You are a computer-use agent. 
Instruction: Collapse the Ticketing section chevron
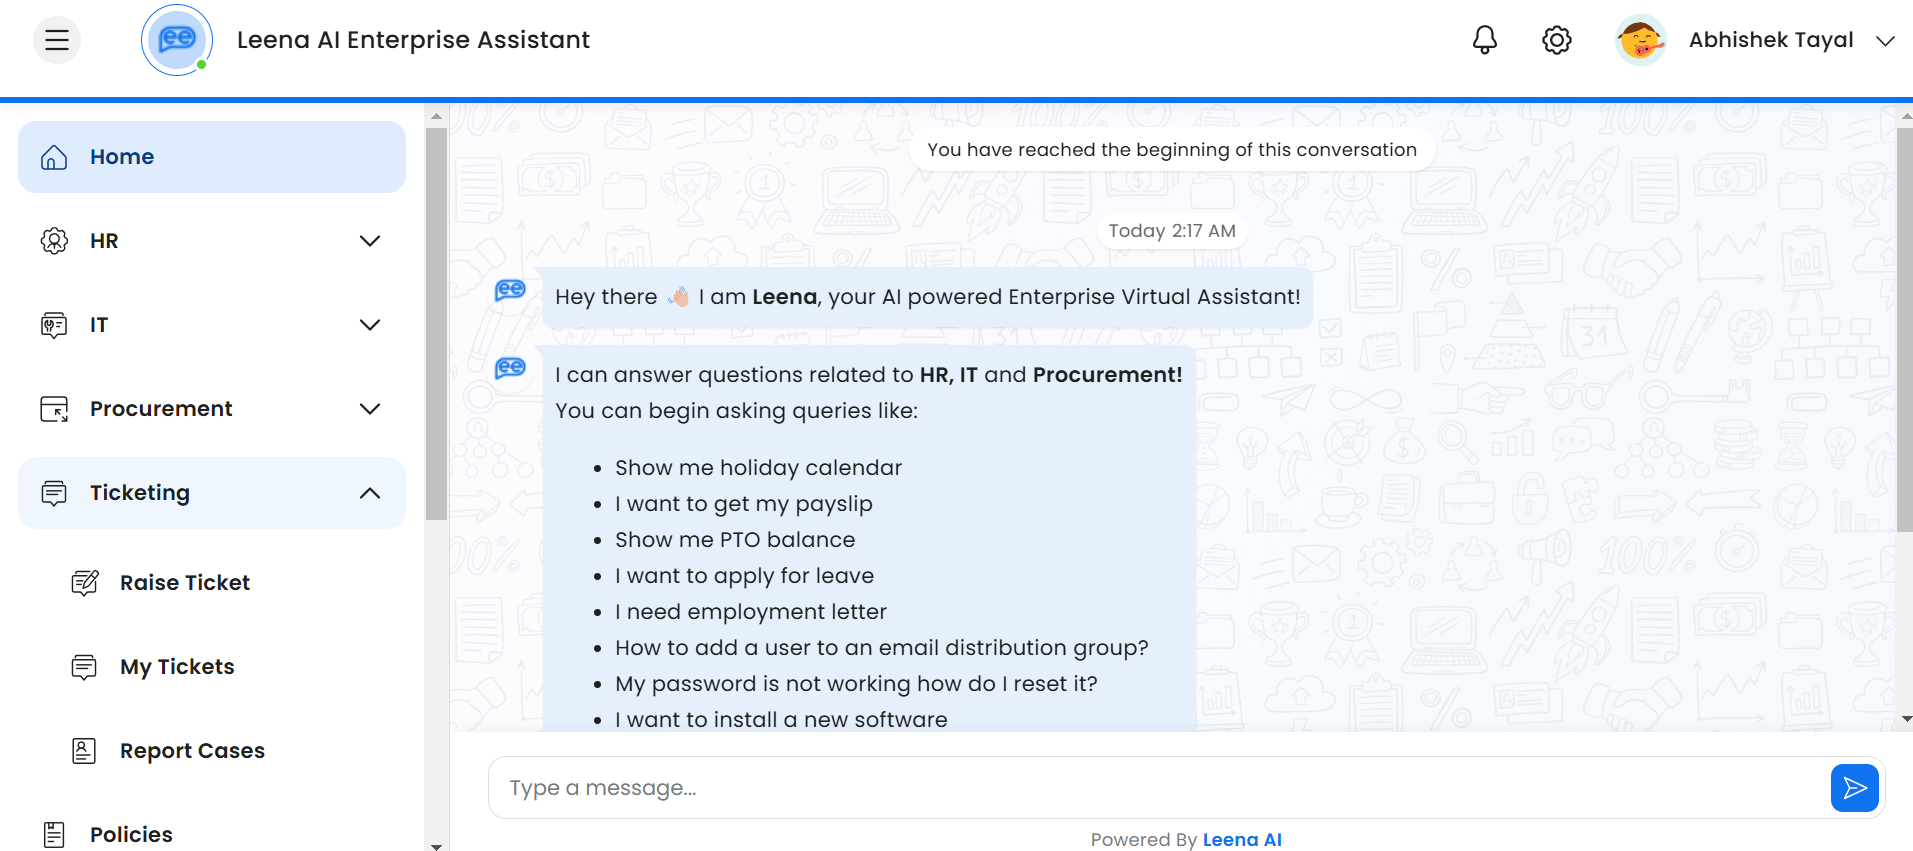pos(370,493)
